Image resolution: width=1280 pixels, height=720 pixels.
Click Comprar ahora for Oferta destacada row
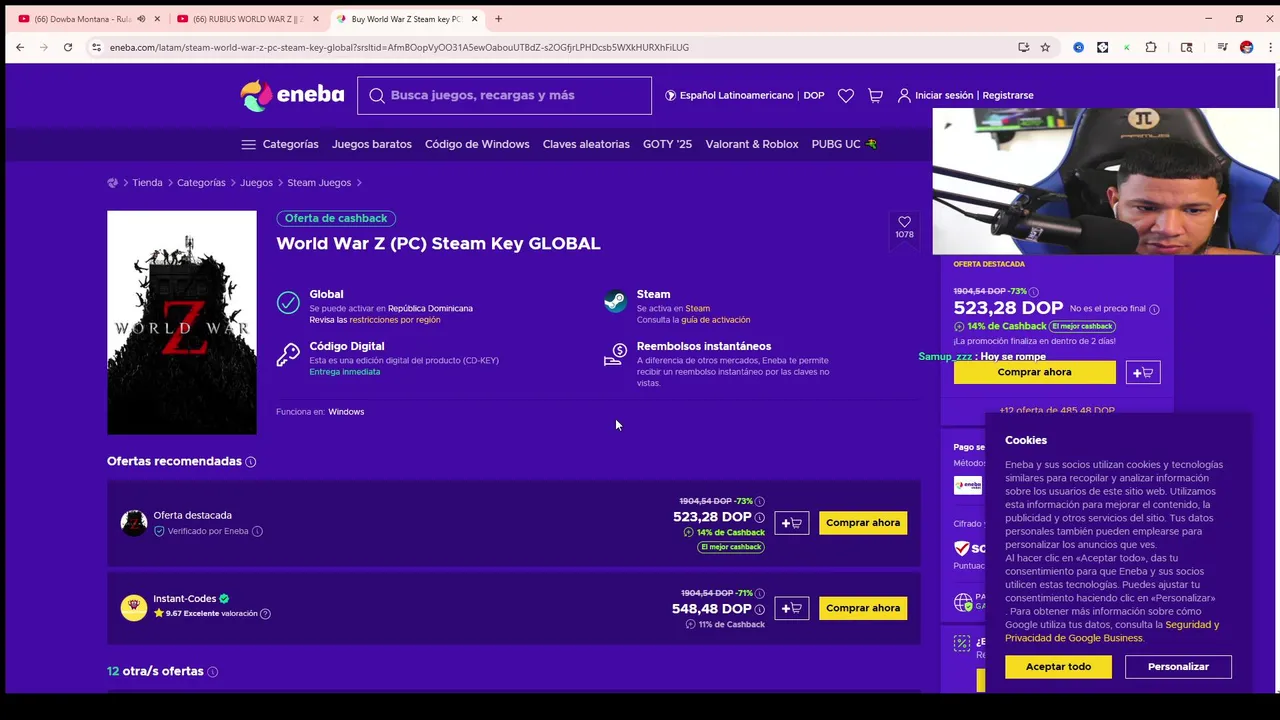click(863, 523)
